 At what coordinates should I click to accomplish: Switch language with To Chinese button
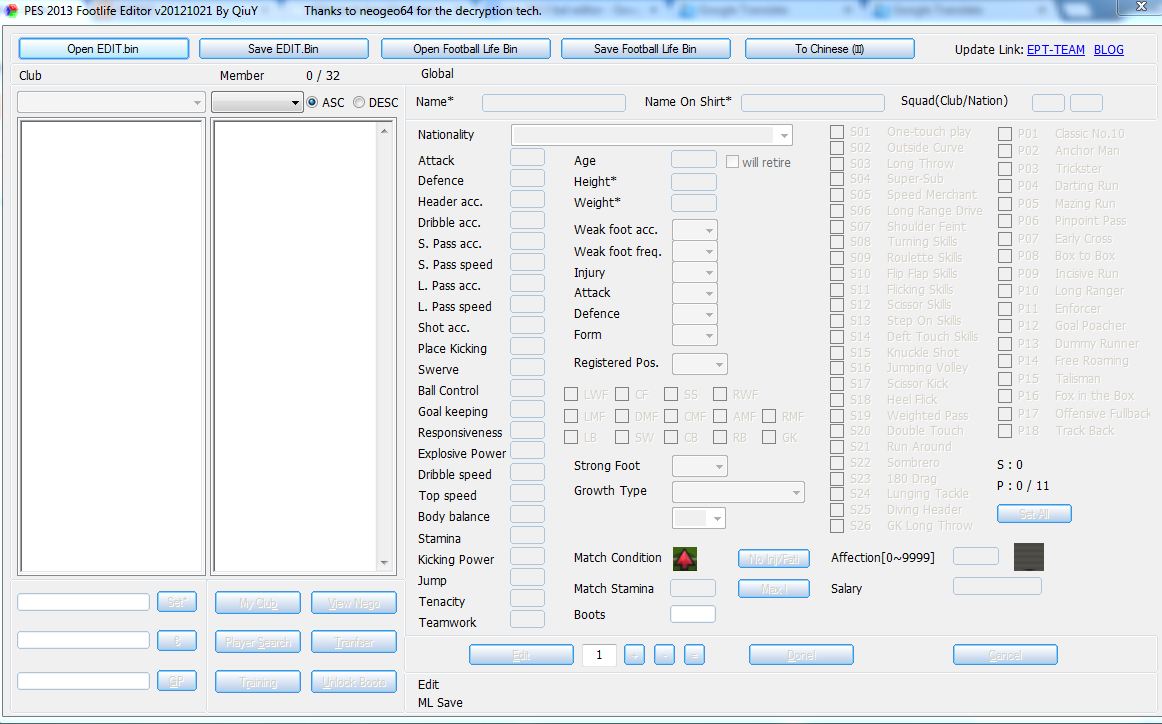pyautogui.click(x=829, y=48)
